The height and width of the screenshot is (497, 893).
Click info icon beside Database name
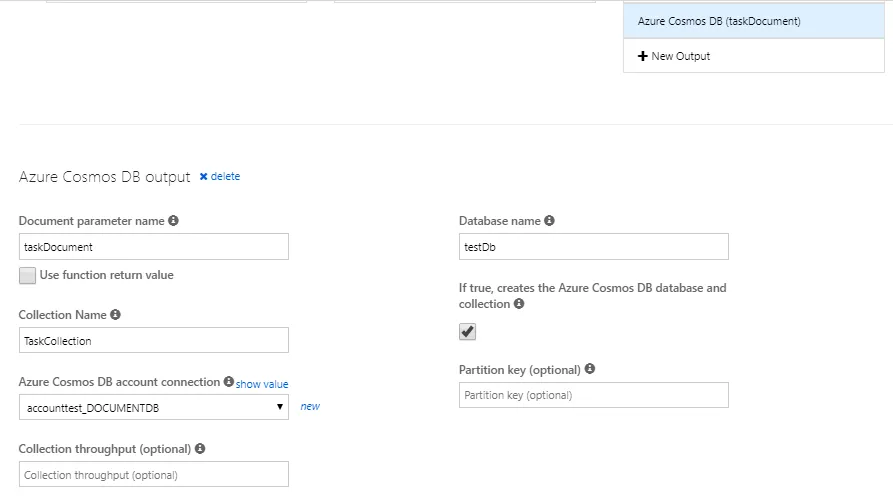[x=550, y=221]
